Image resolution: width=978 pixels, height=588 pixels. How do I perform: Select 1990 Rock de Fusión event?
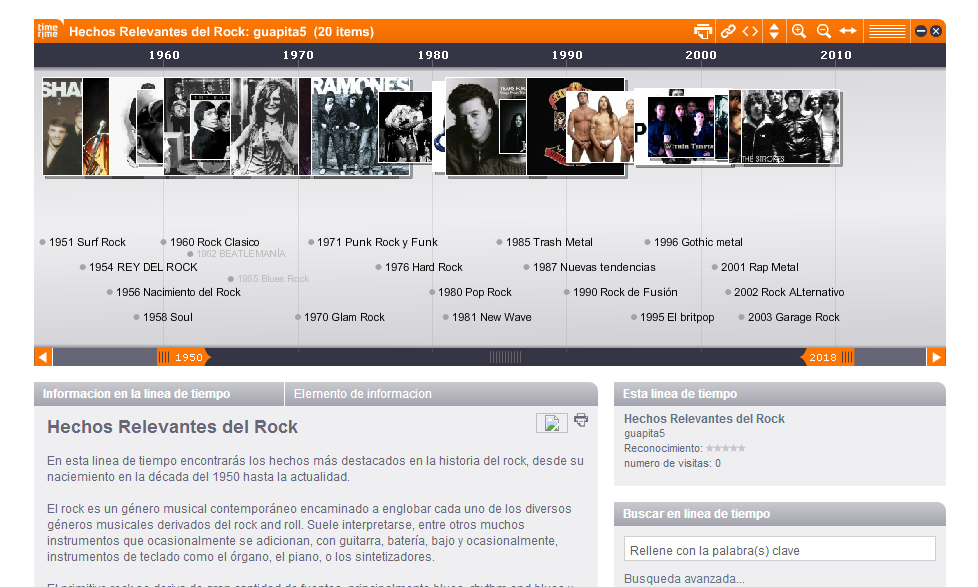pyautogui.click(x=621, y=292)
